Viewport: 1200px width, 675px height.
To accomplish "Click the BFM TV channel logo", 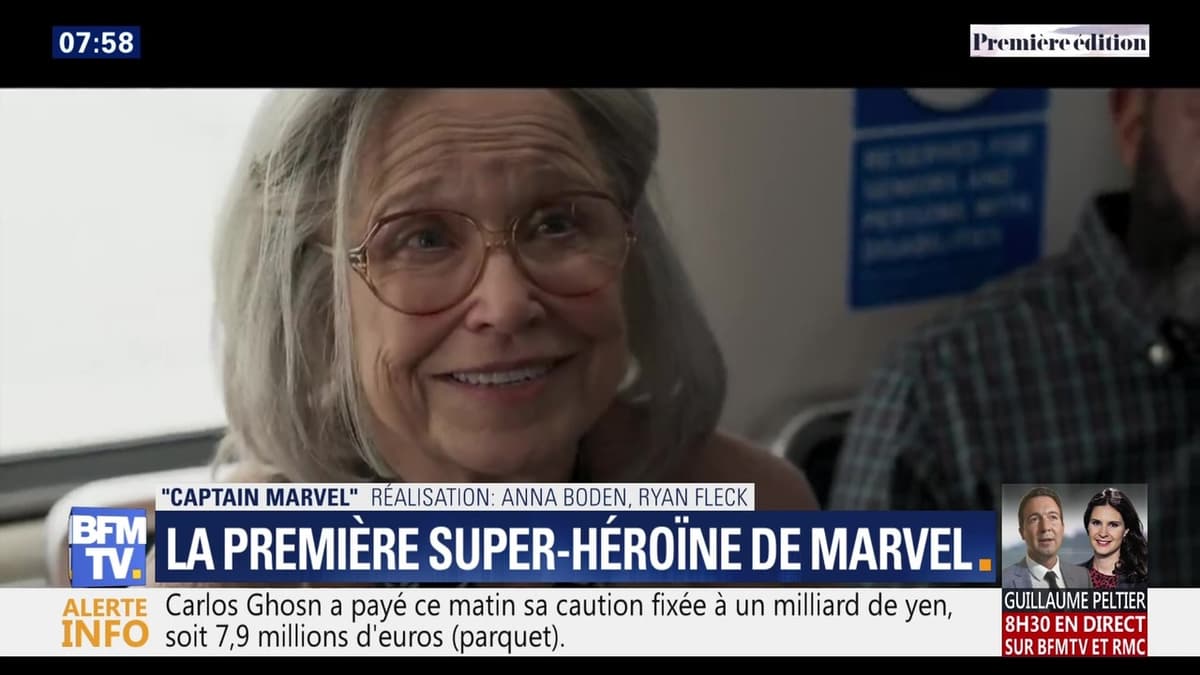I will (108, 546).
